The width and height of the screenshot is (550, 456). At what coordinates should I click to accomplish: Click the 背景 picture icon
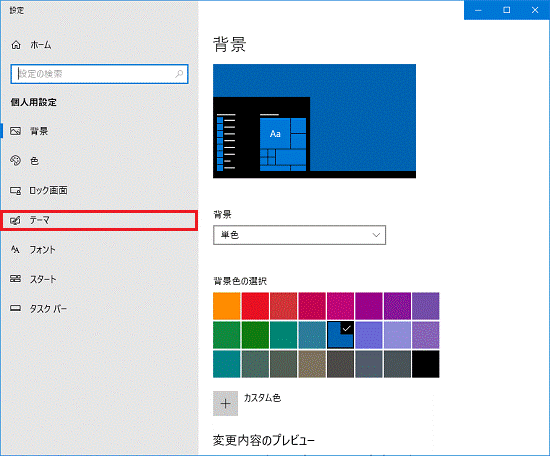pos(15,131)
